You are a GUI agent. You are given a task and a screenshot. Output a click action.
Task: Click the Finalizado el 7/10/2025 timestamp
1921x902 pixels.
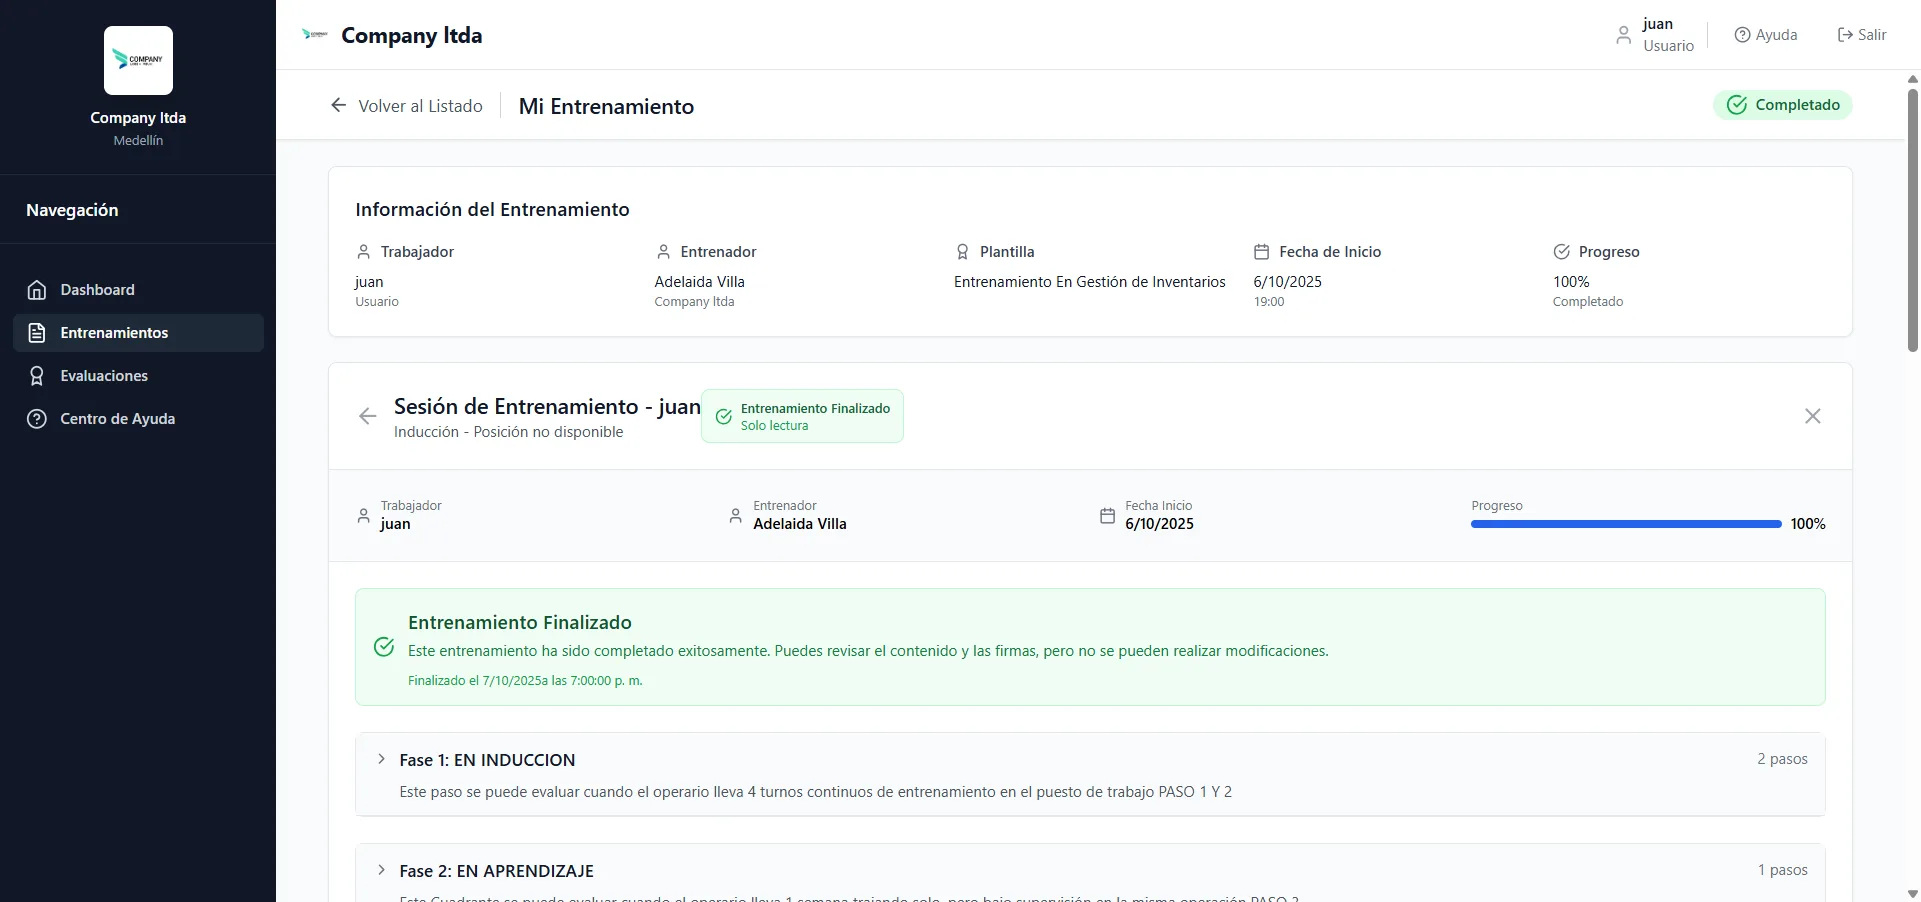point(525,681)
